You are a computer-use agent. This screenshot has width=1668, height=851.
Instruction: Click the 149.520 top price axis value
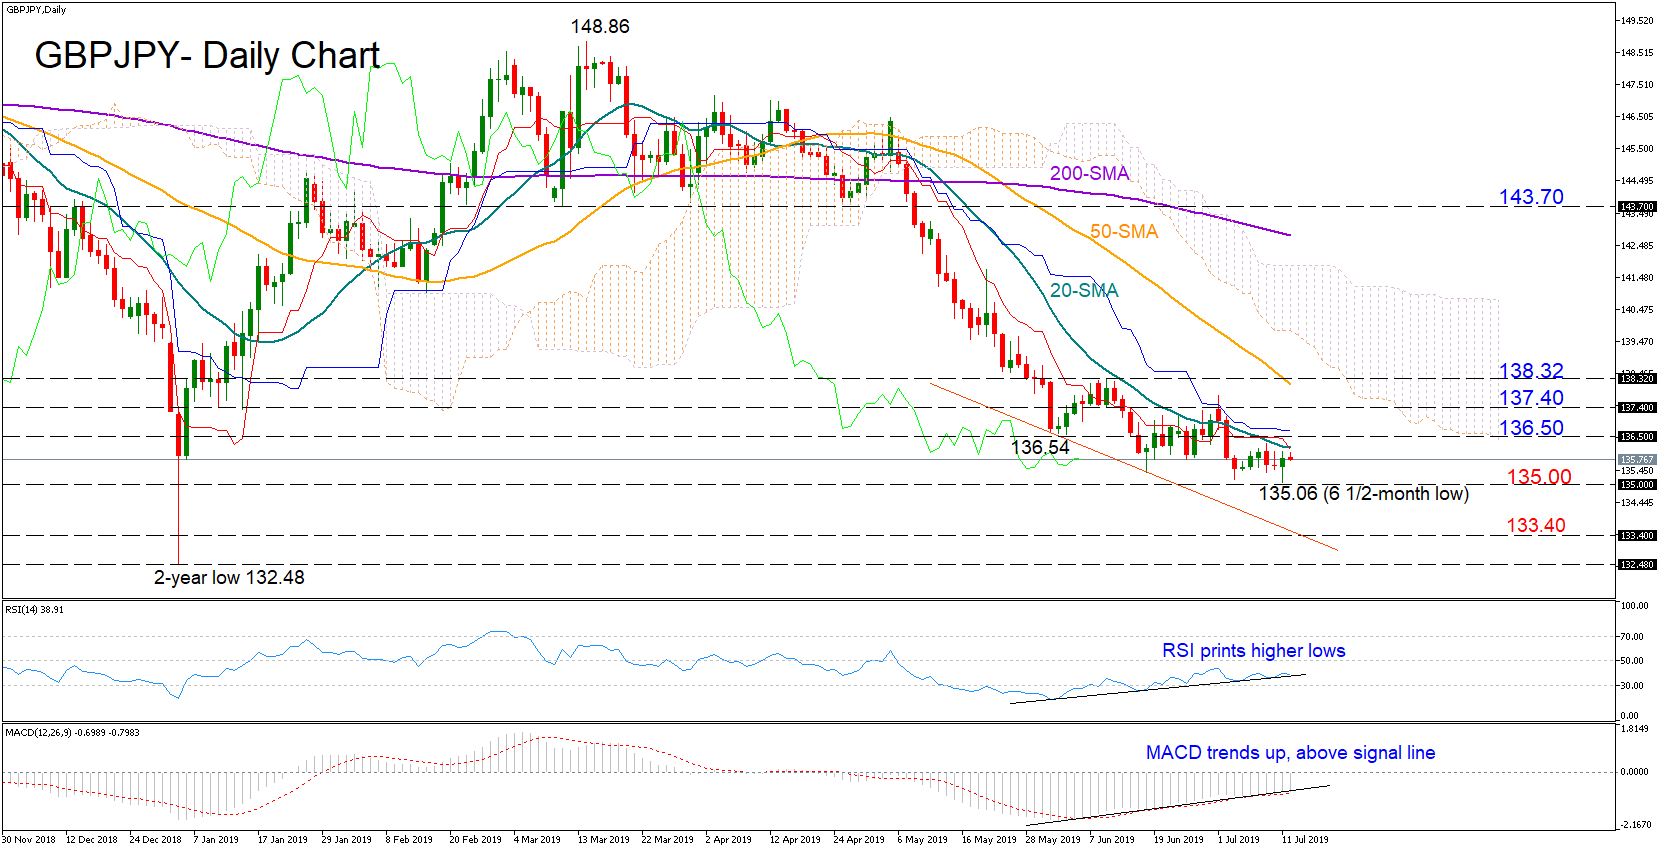1637,20
